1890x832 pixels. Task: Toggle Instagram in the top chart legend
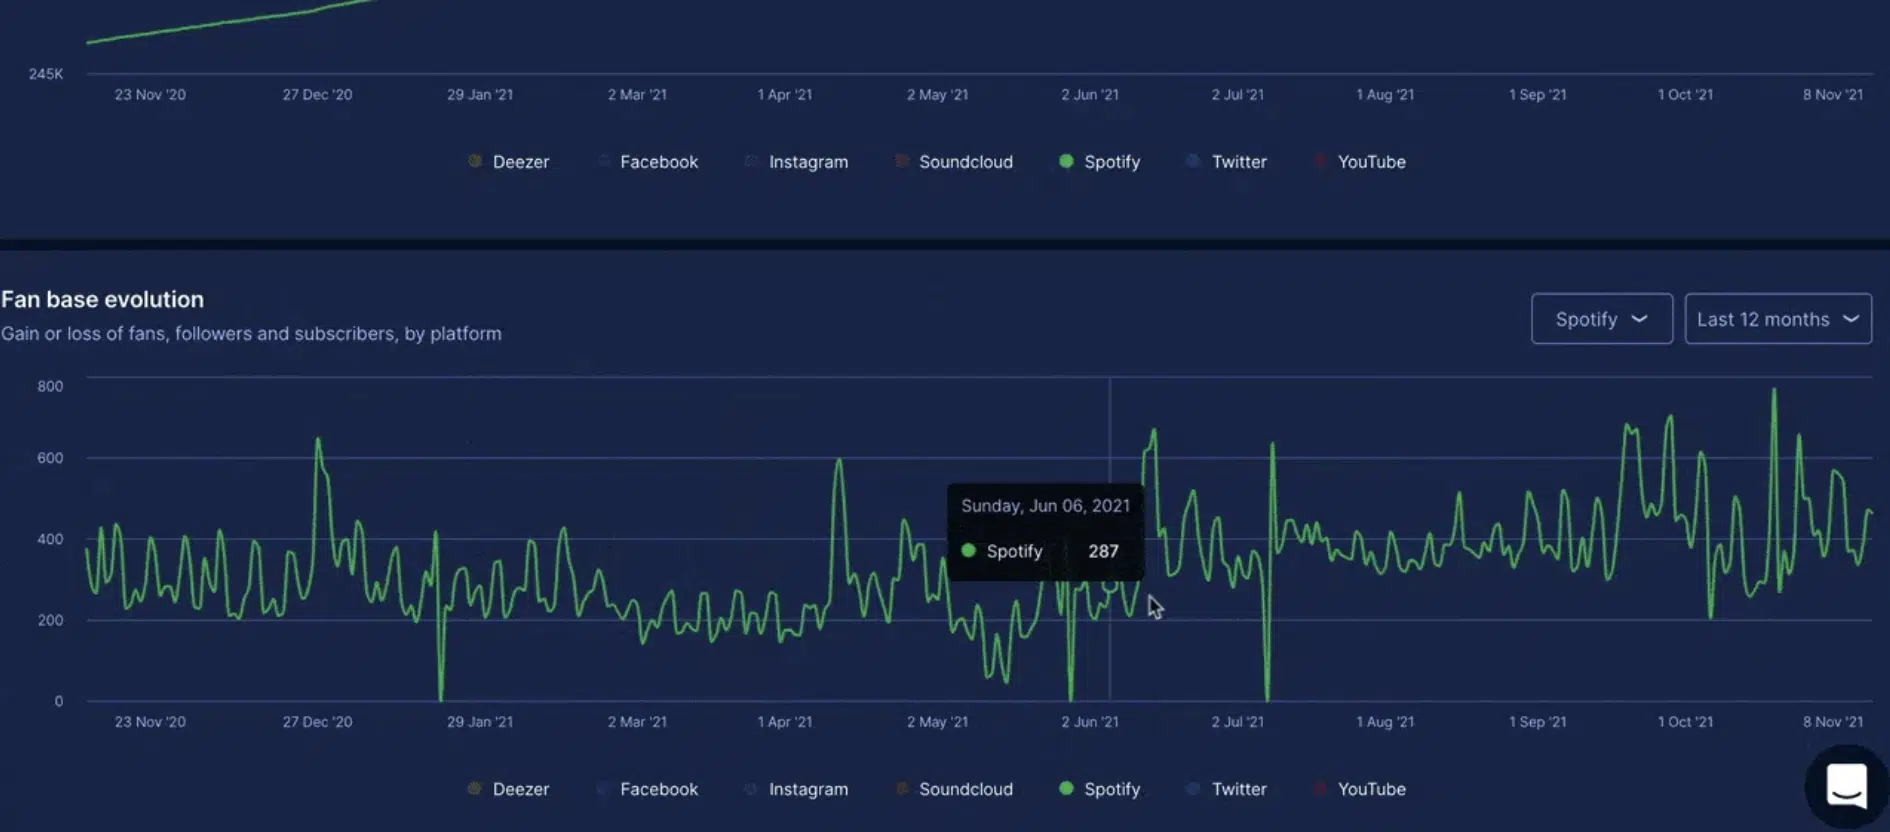(x=796, y=162)
